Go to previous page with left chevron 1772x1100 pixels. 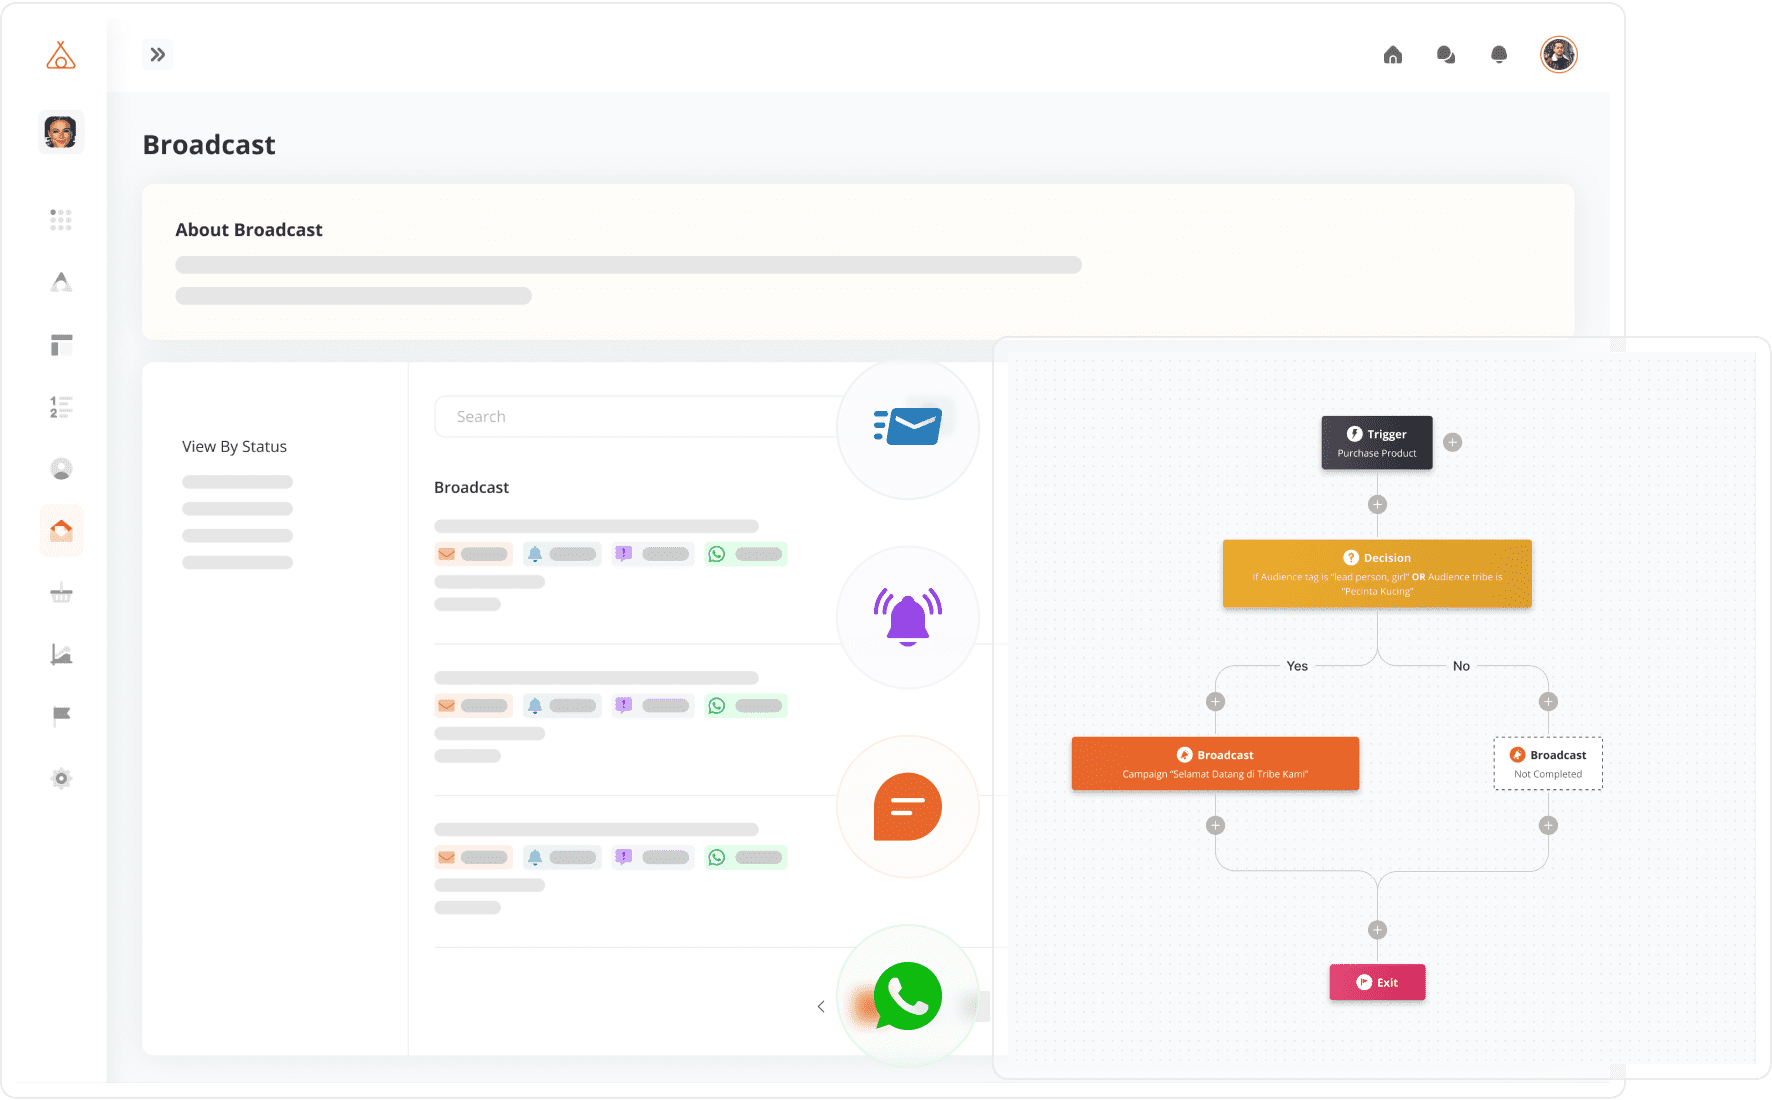click(821, 1007)
